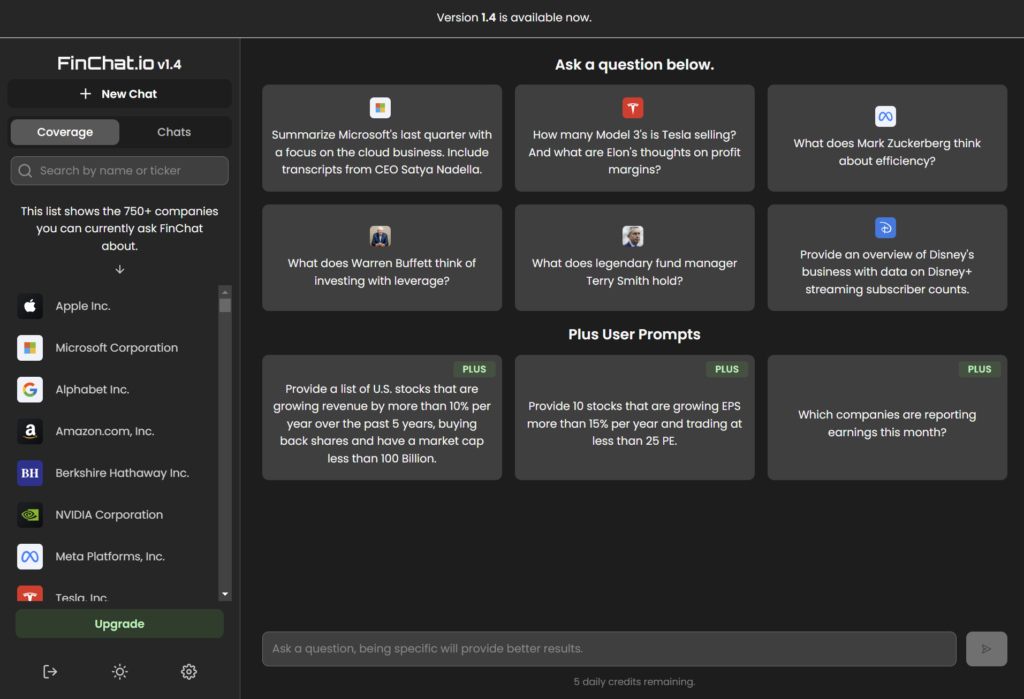Click the NVIDIA Corporation logo icon
The image size is (1024, 699).
(30, 515)
